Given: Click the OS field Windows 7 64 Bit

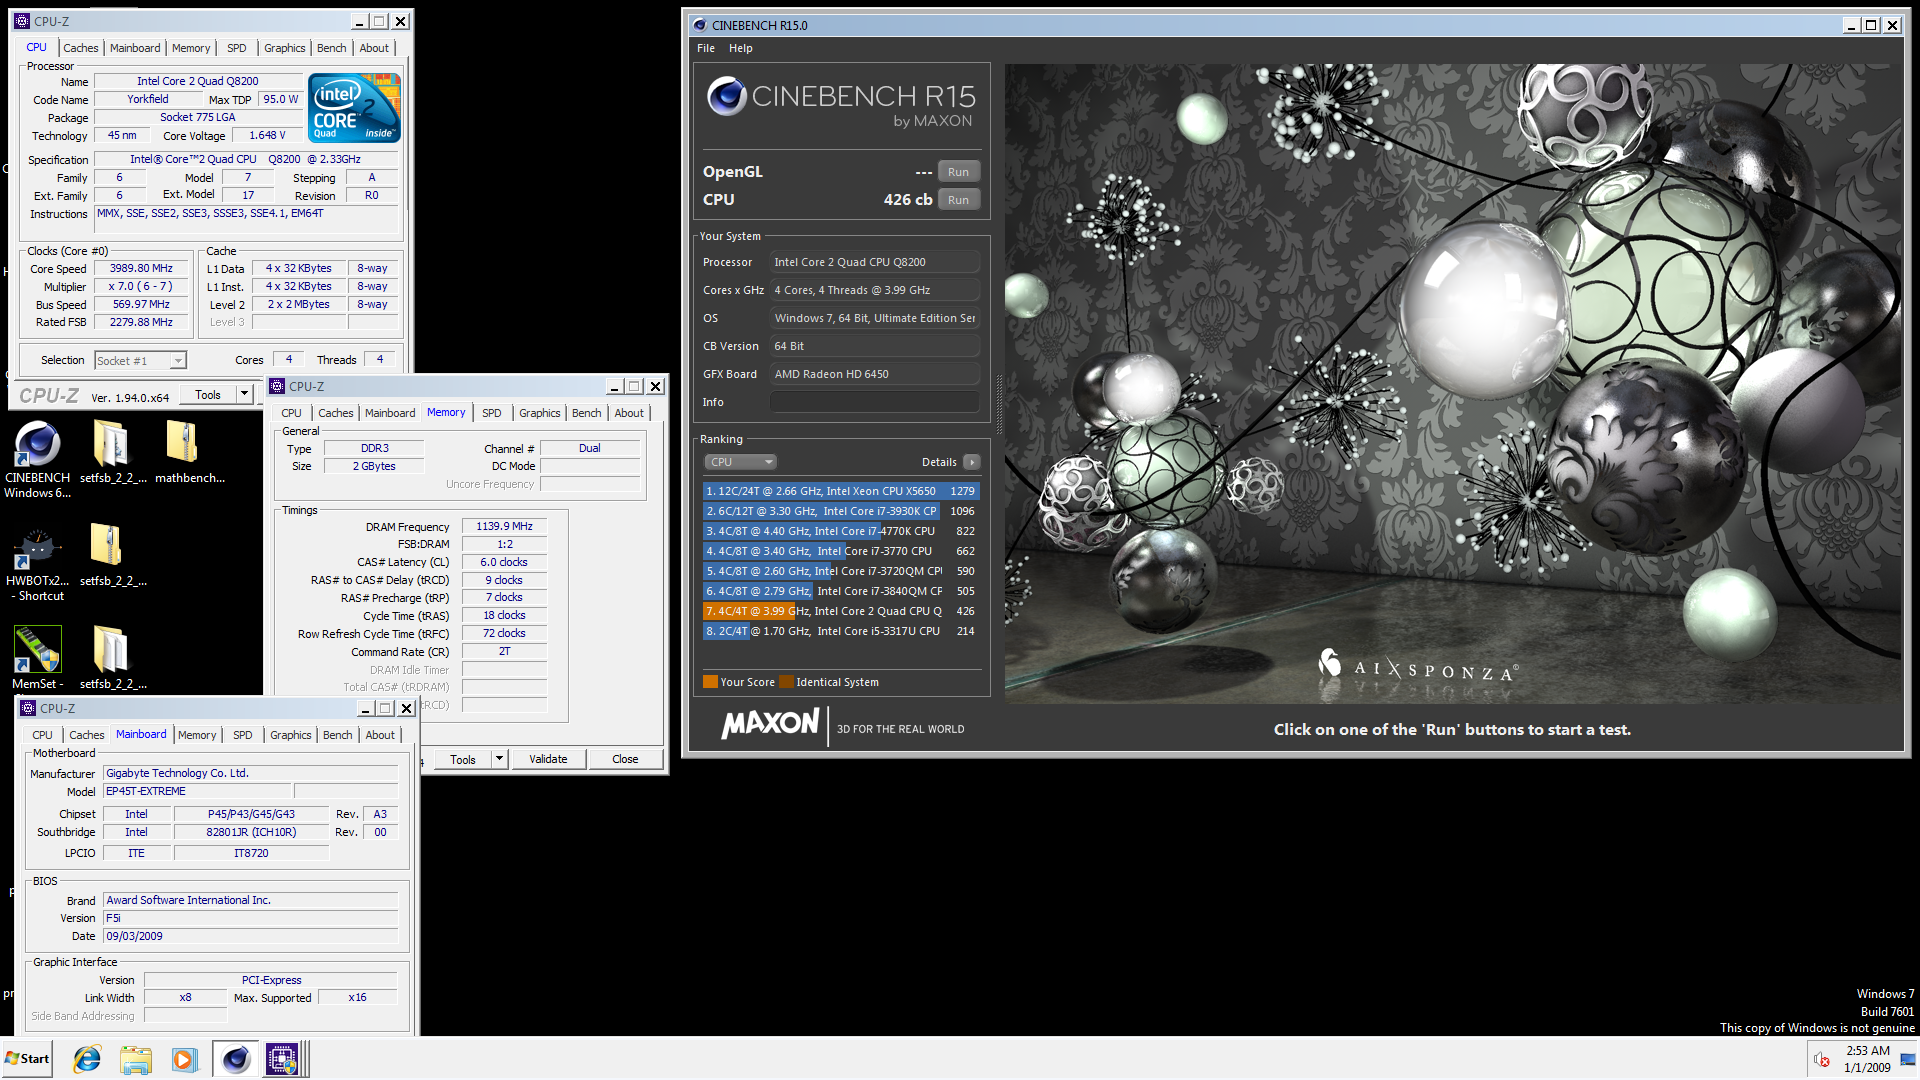Looking at the screenshot, I should point(875,318).
